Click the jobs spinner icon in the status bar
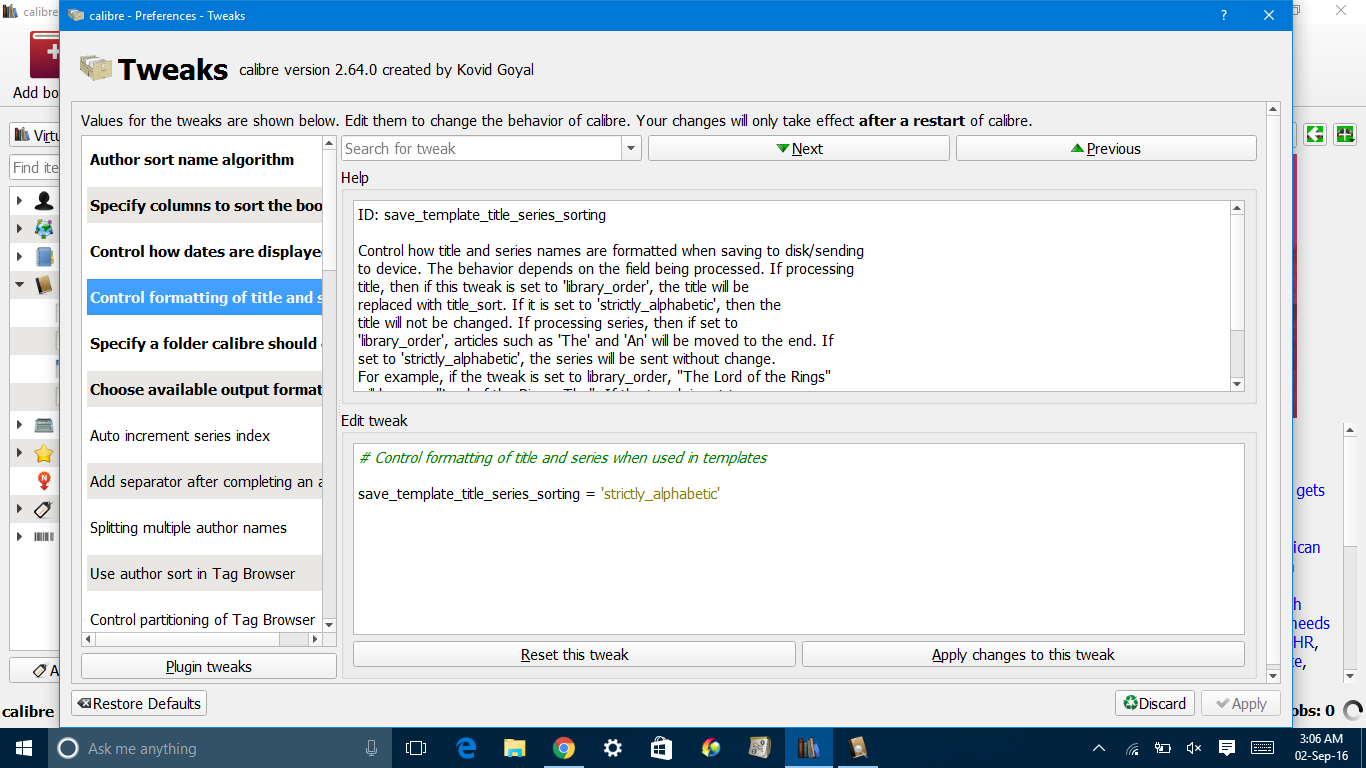Screen dimensions: 1366x768 (1353, 711)
